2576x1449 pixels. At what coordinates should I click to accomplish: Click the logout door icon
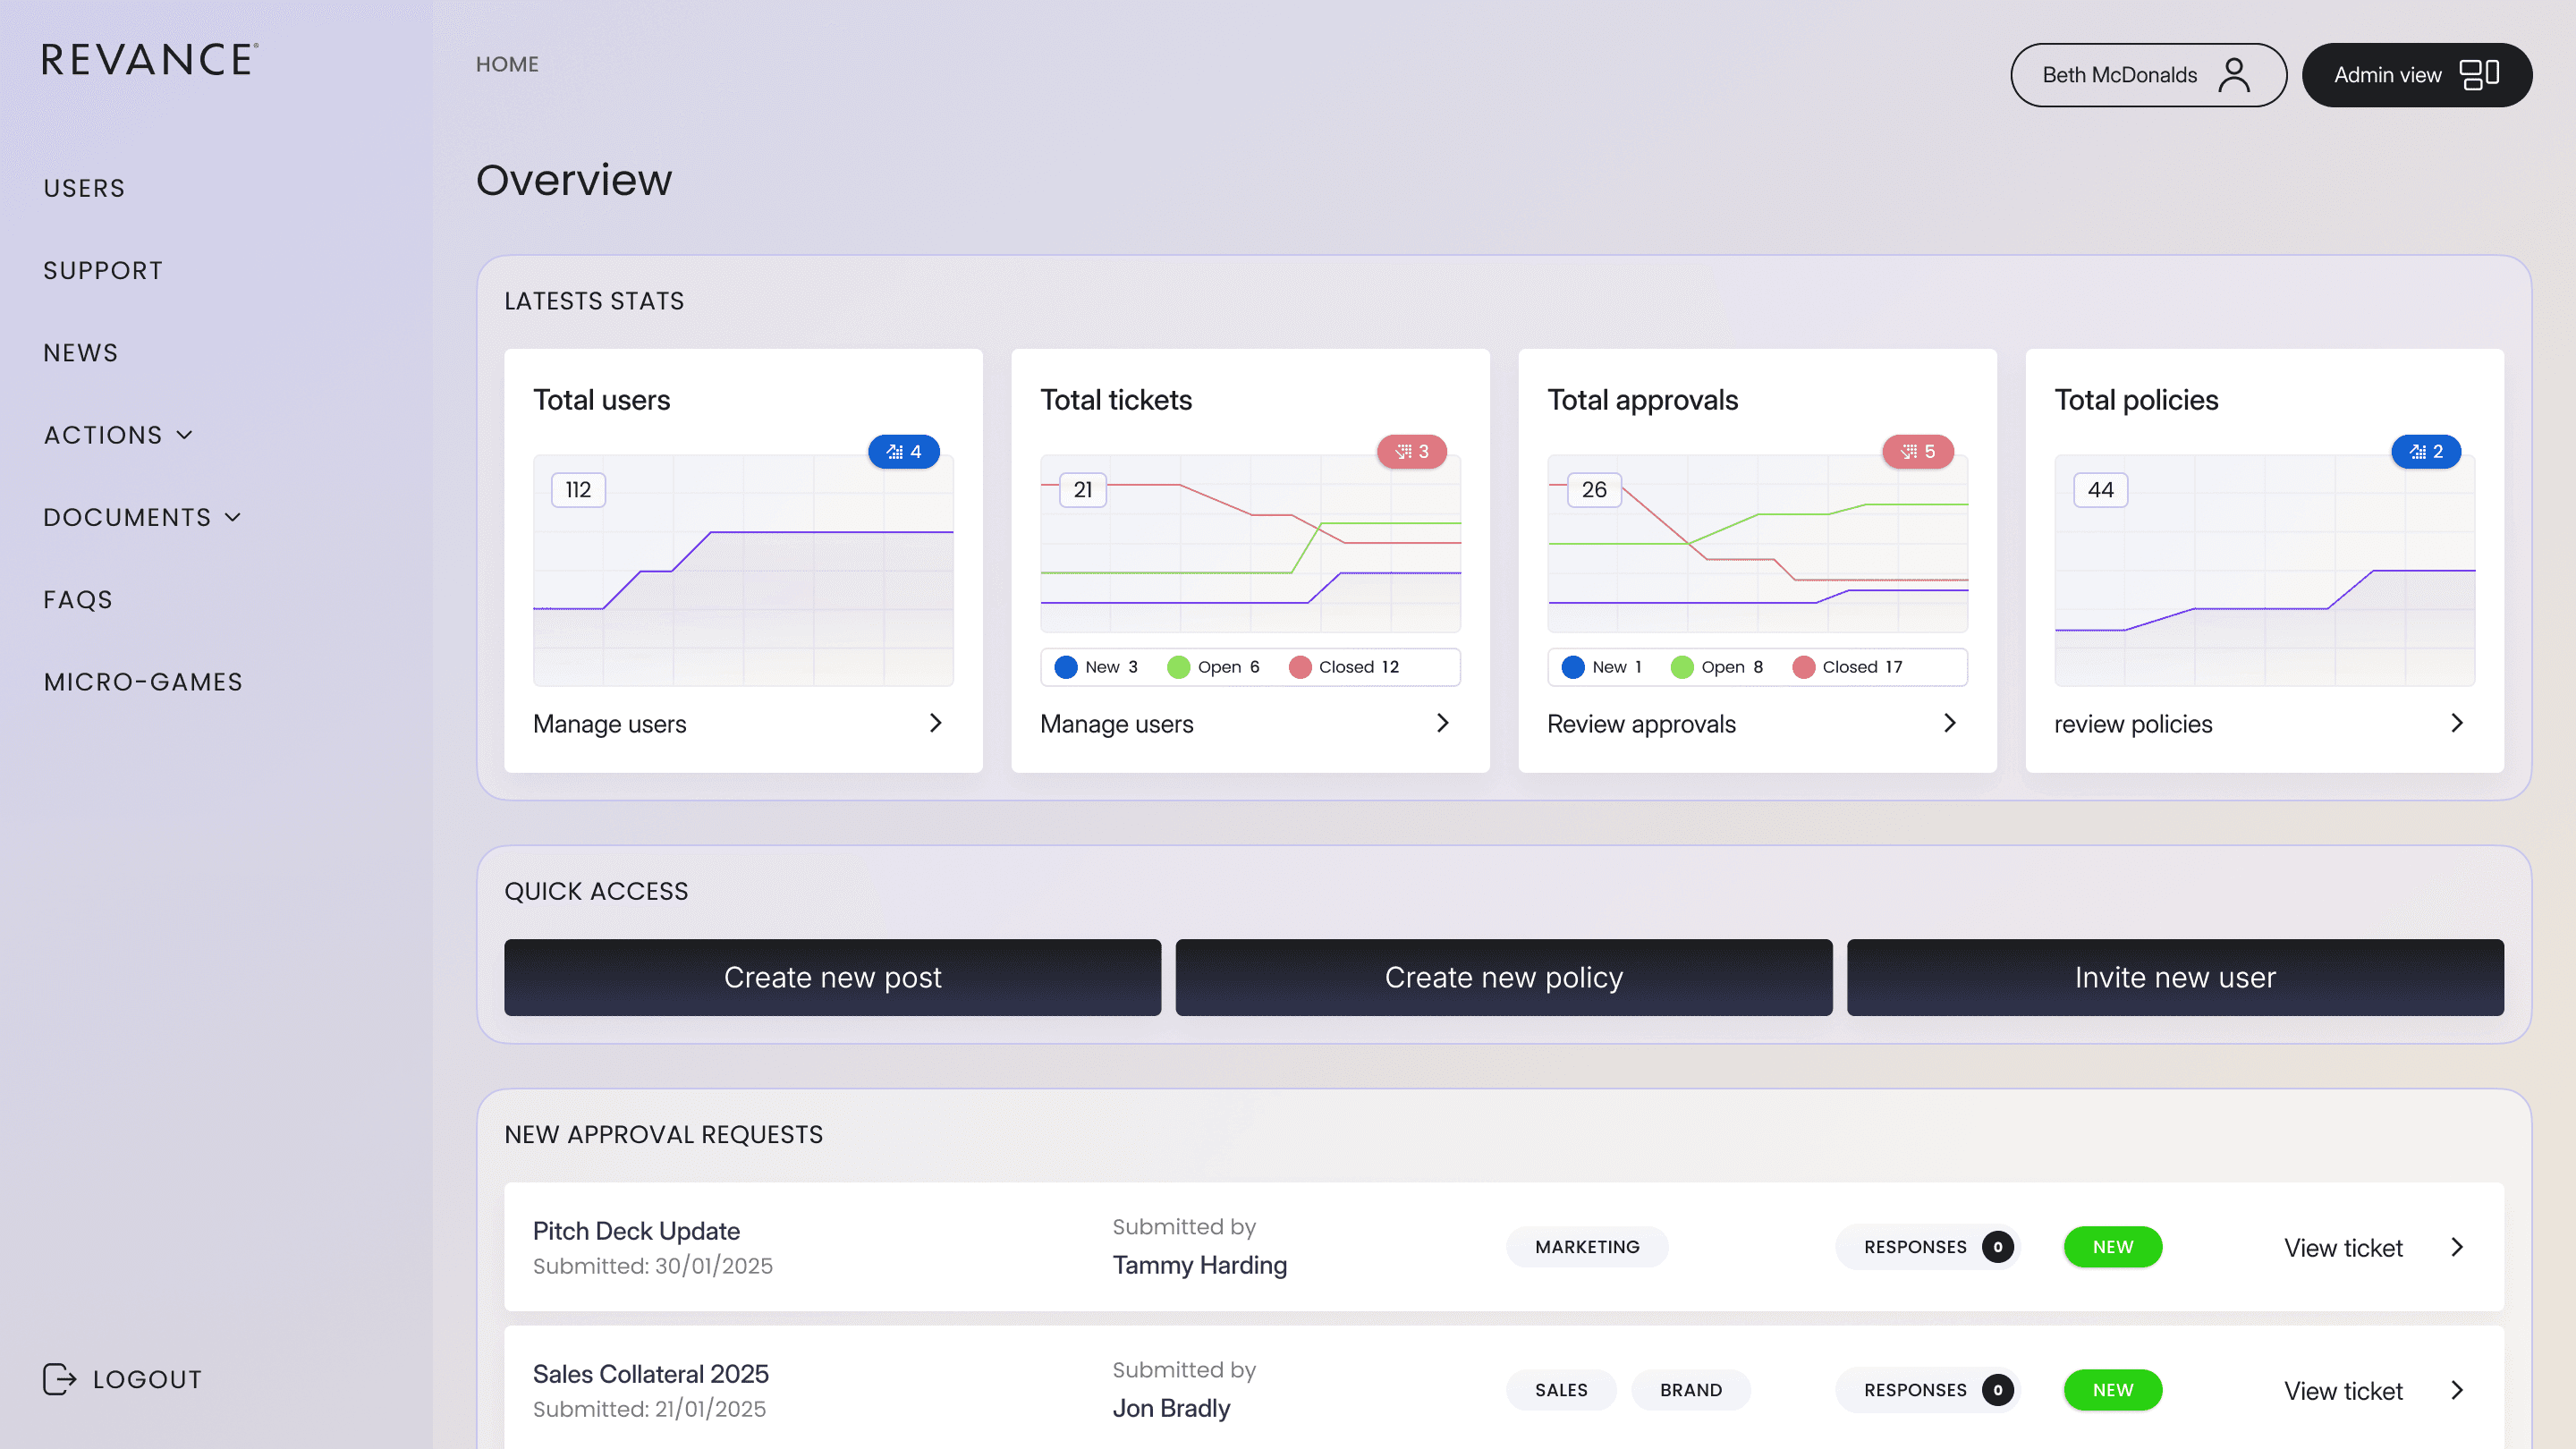(59, 1379)
